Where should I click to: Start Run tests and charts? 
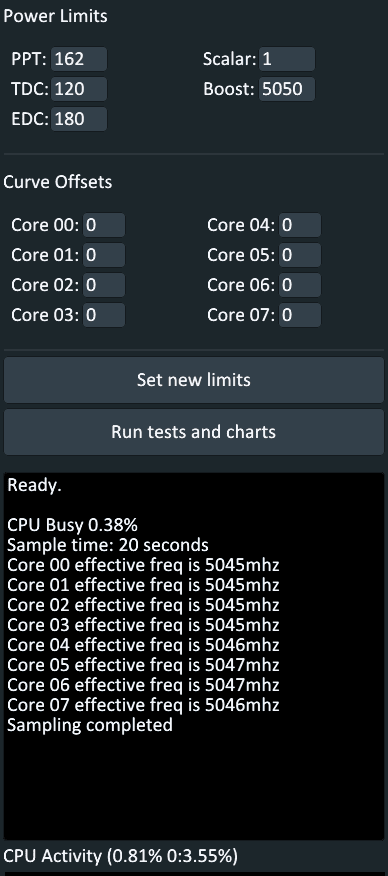(x=194, y=432)
